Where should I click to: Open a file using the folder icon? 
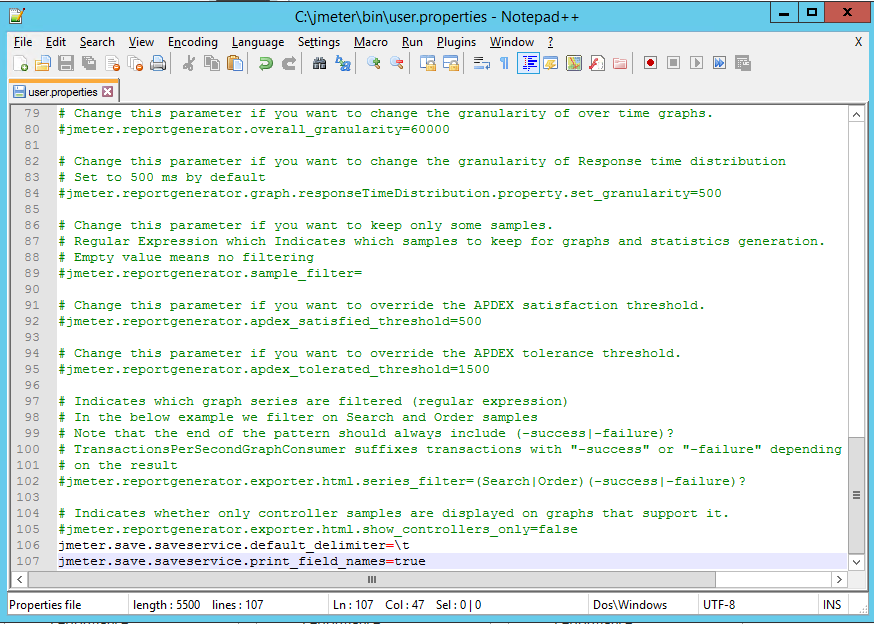point(43,64)
